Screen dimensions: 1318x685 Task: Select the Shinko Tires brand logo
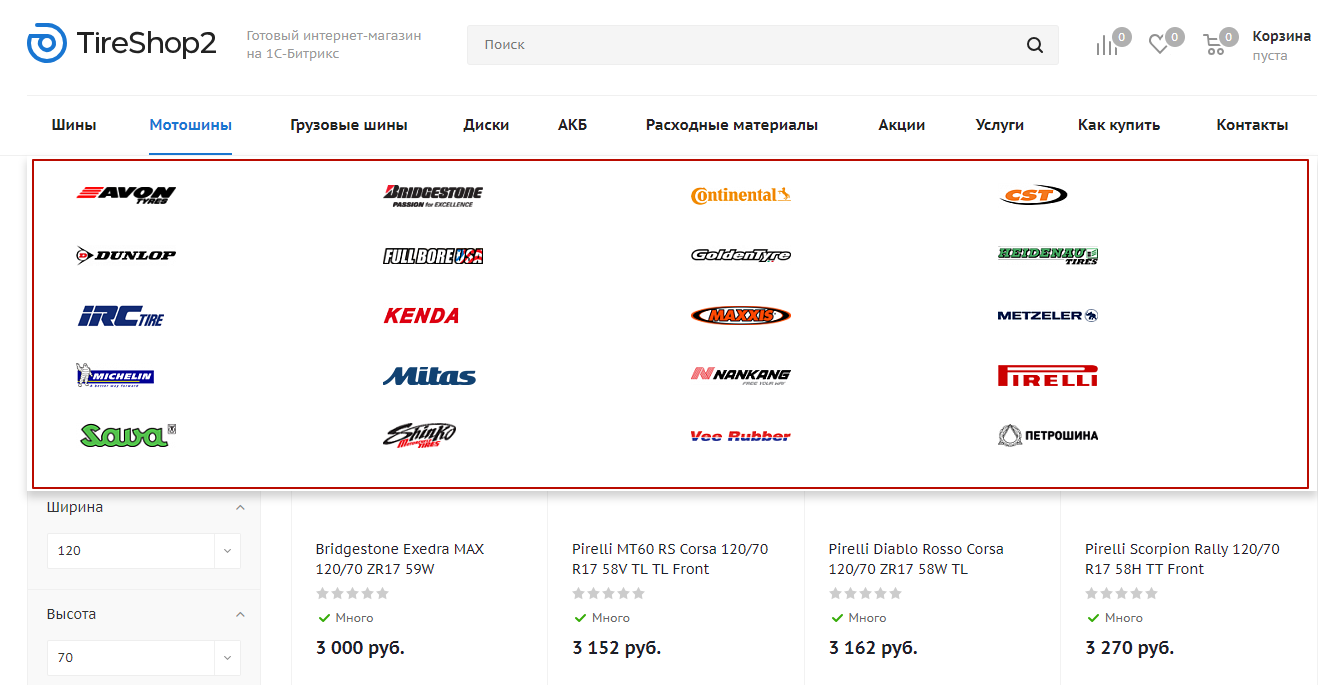(x=420, y=436)
